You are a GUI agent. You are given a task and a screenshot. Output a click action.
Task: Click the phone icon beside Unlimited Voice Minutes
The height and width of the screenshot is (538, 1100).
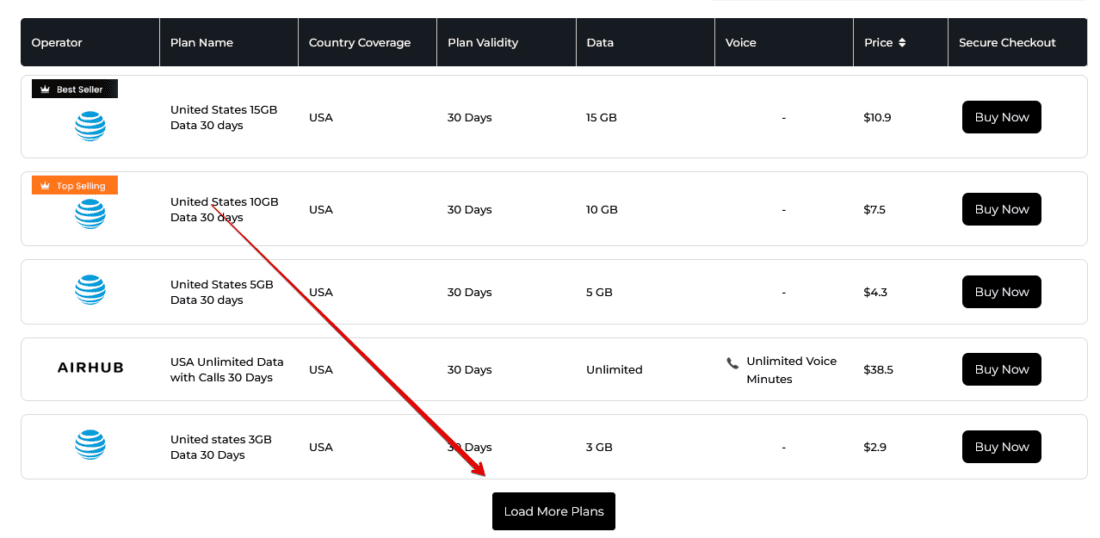[733, 363]
